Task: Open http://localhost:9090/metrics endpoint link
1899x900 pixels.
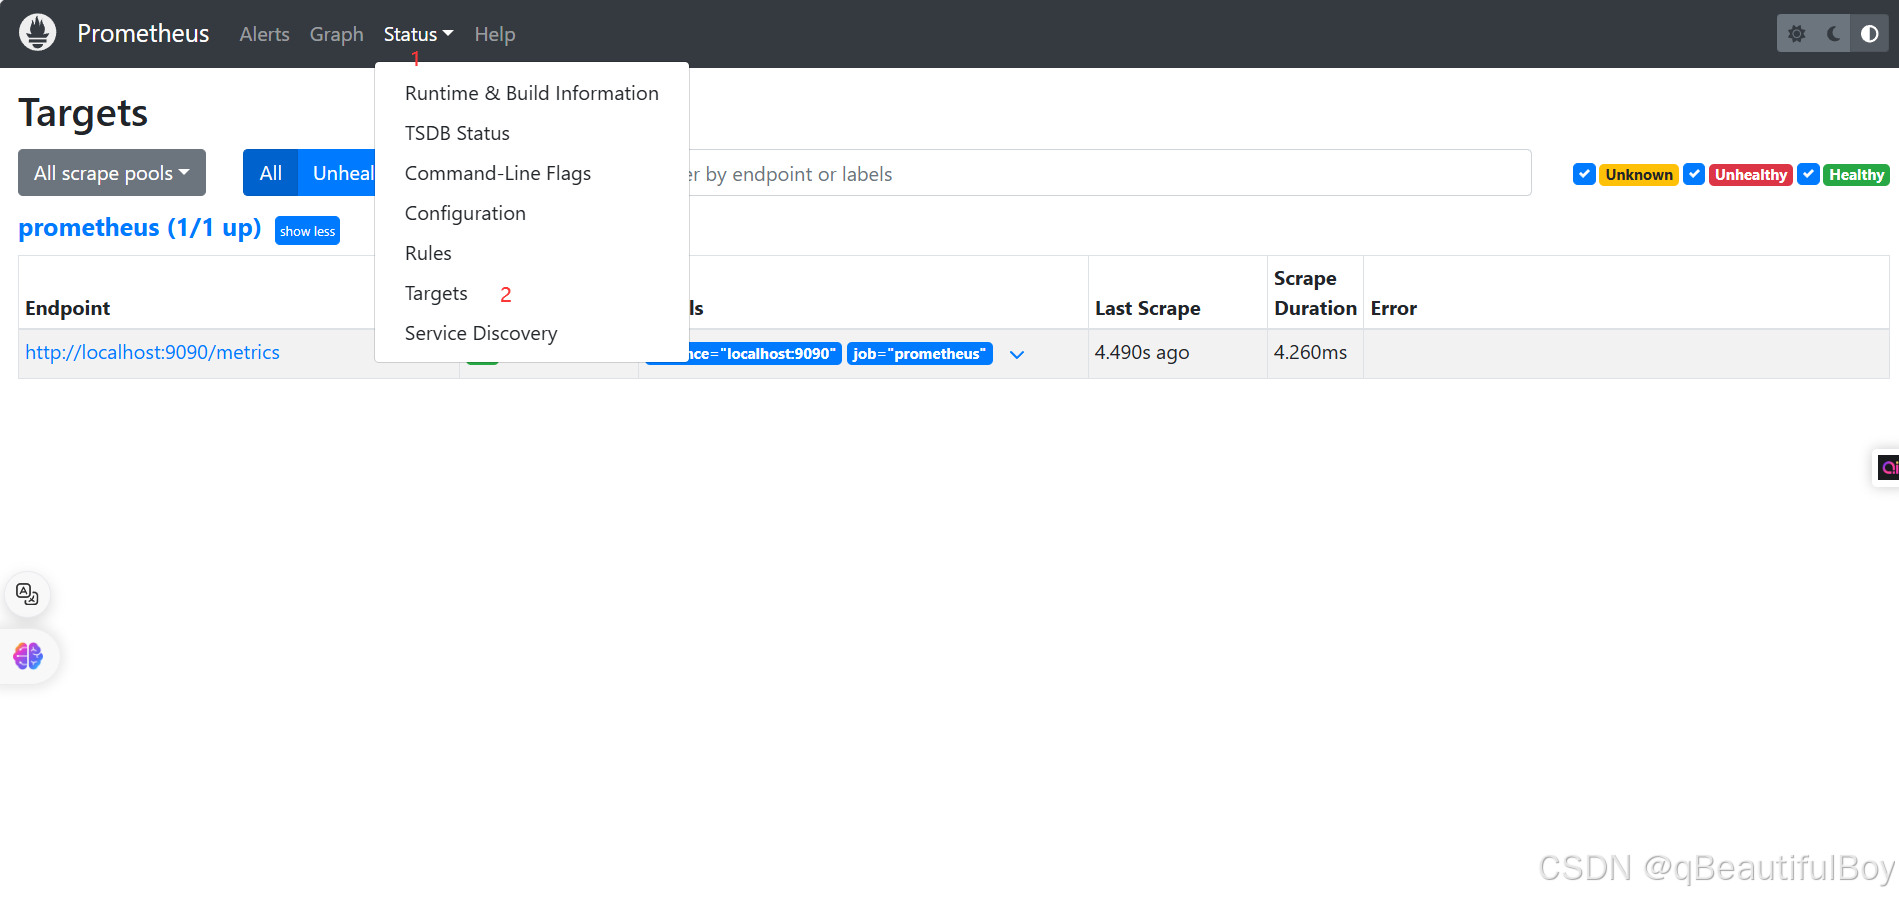Action: [152, 352]
